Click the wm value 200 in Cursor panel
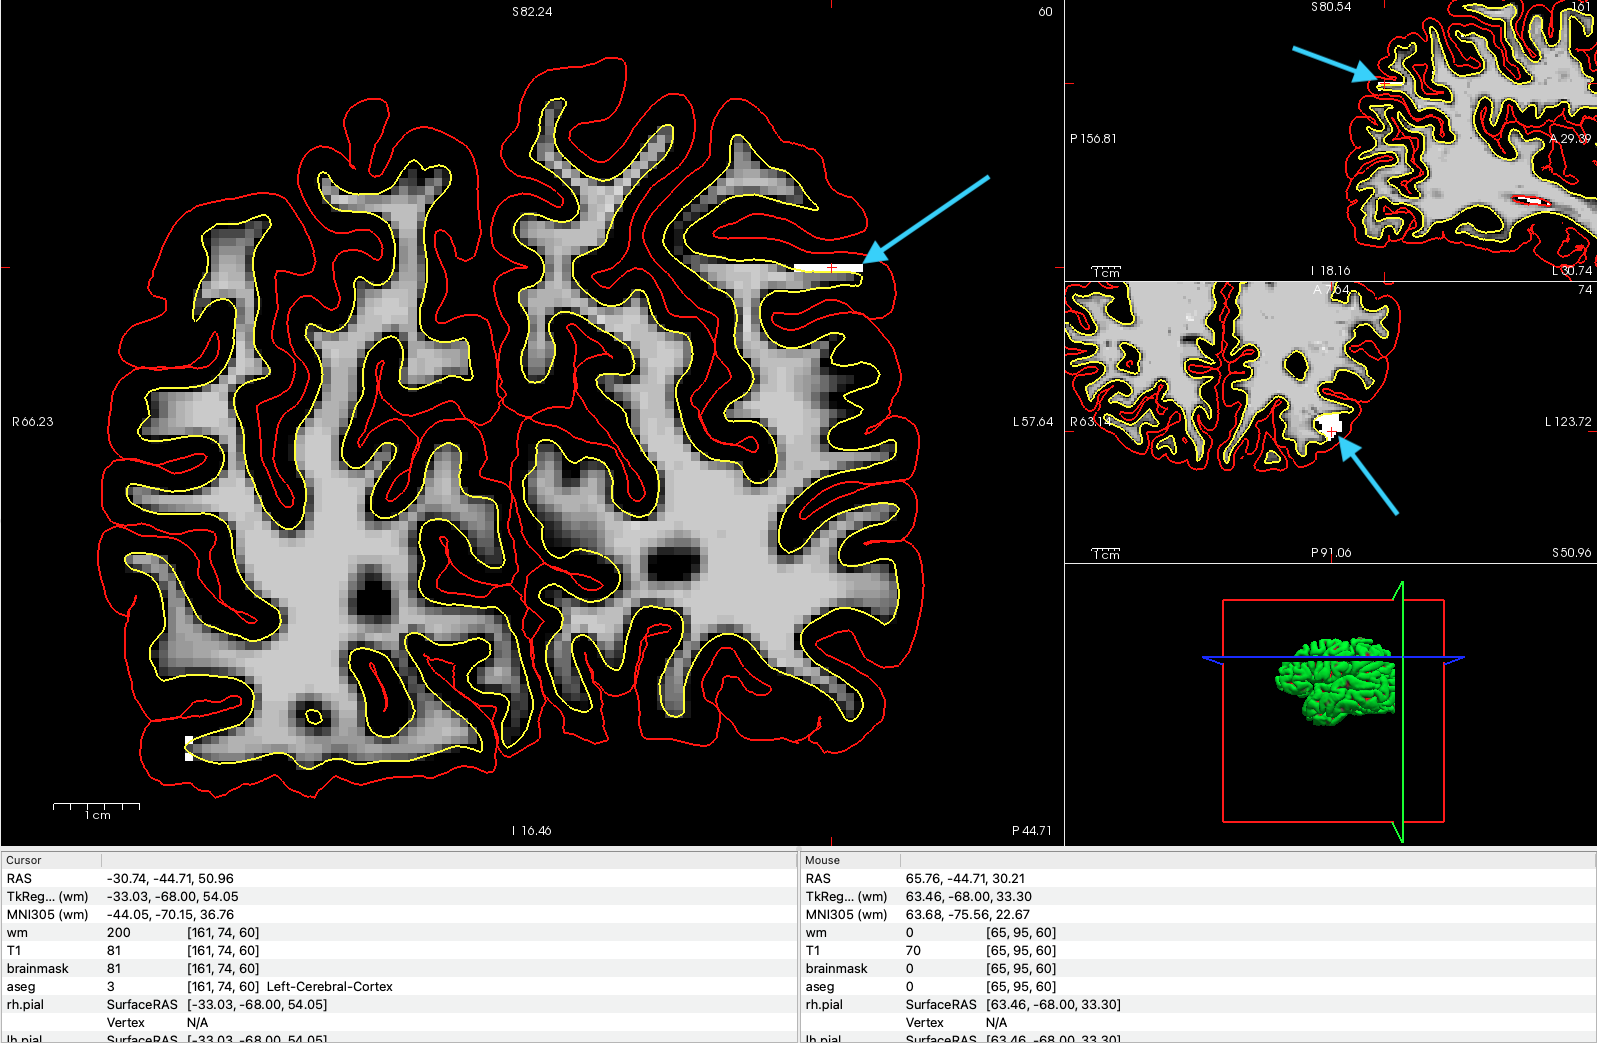Image resolution: width=1597 pixels, height=1043 pixels. pos(119,933)
